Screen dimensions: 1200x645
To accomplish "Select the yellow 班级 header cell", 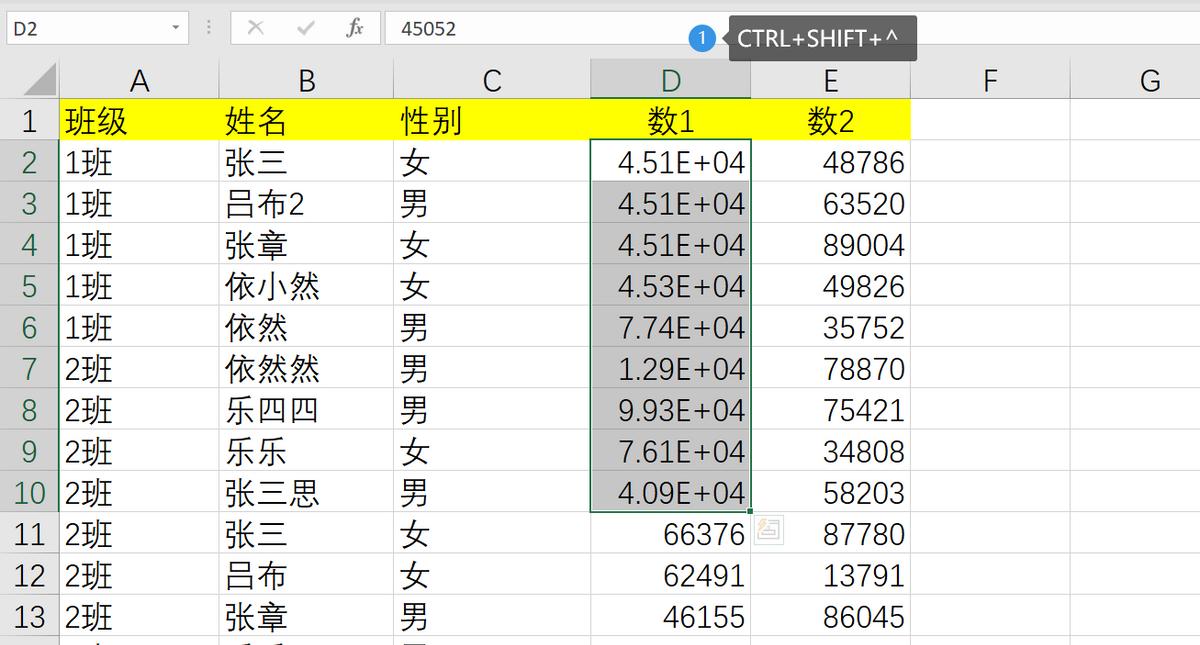I will [139, 119].
